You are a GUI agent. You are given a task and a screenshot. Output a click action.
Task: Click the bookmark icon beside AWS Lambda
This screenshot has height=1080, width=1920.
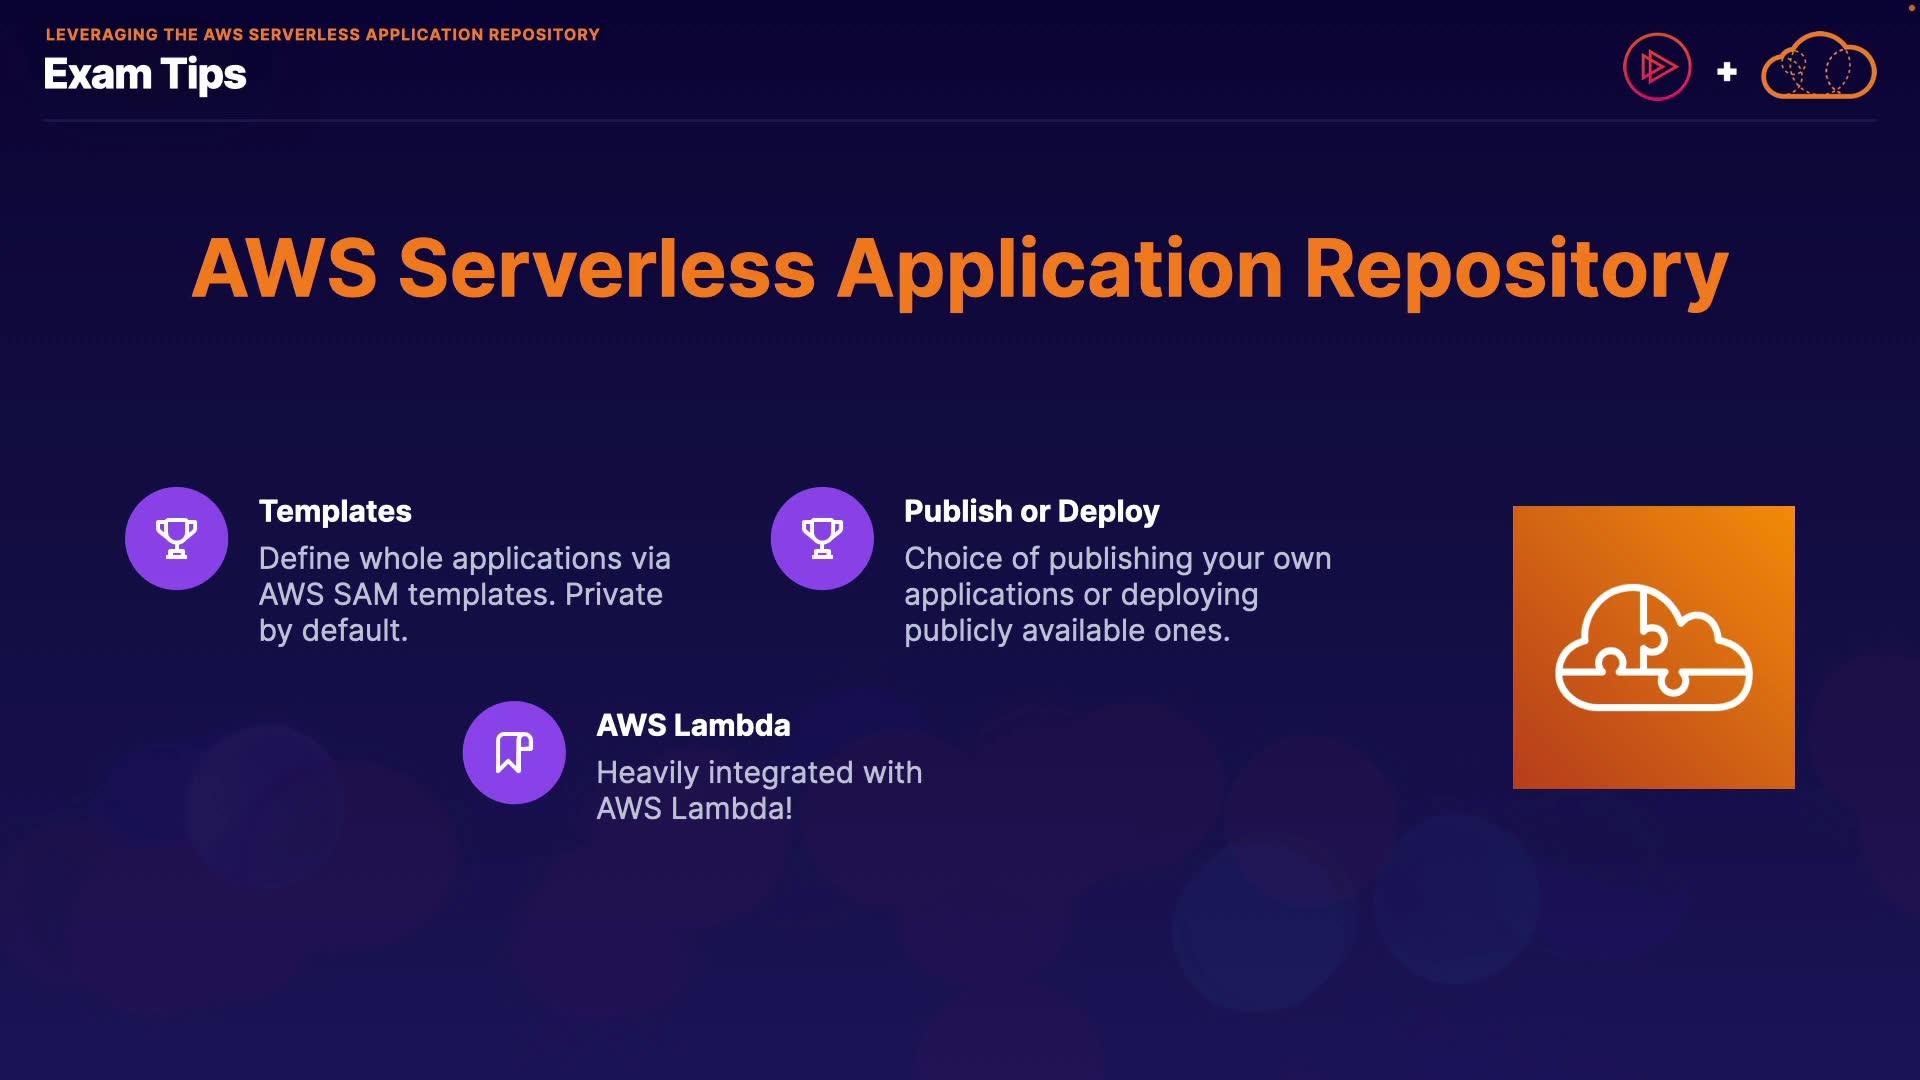point(514,752)
